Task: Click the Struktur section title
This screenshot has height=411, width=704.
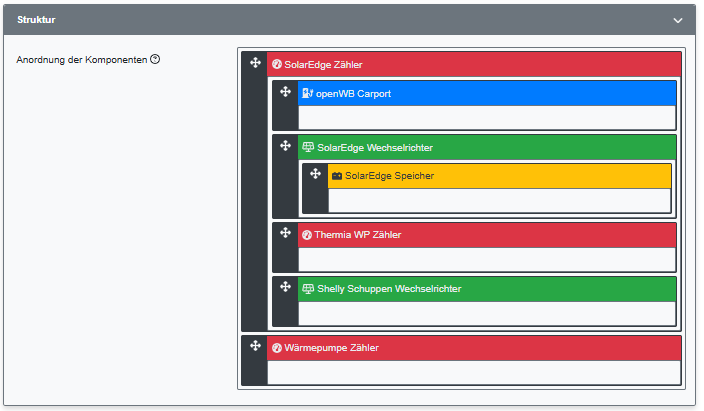Action: (x=36, y=20)
